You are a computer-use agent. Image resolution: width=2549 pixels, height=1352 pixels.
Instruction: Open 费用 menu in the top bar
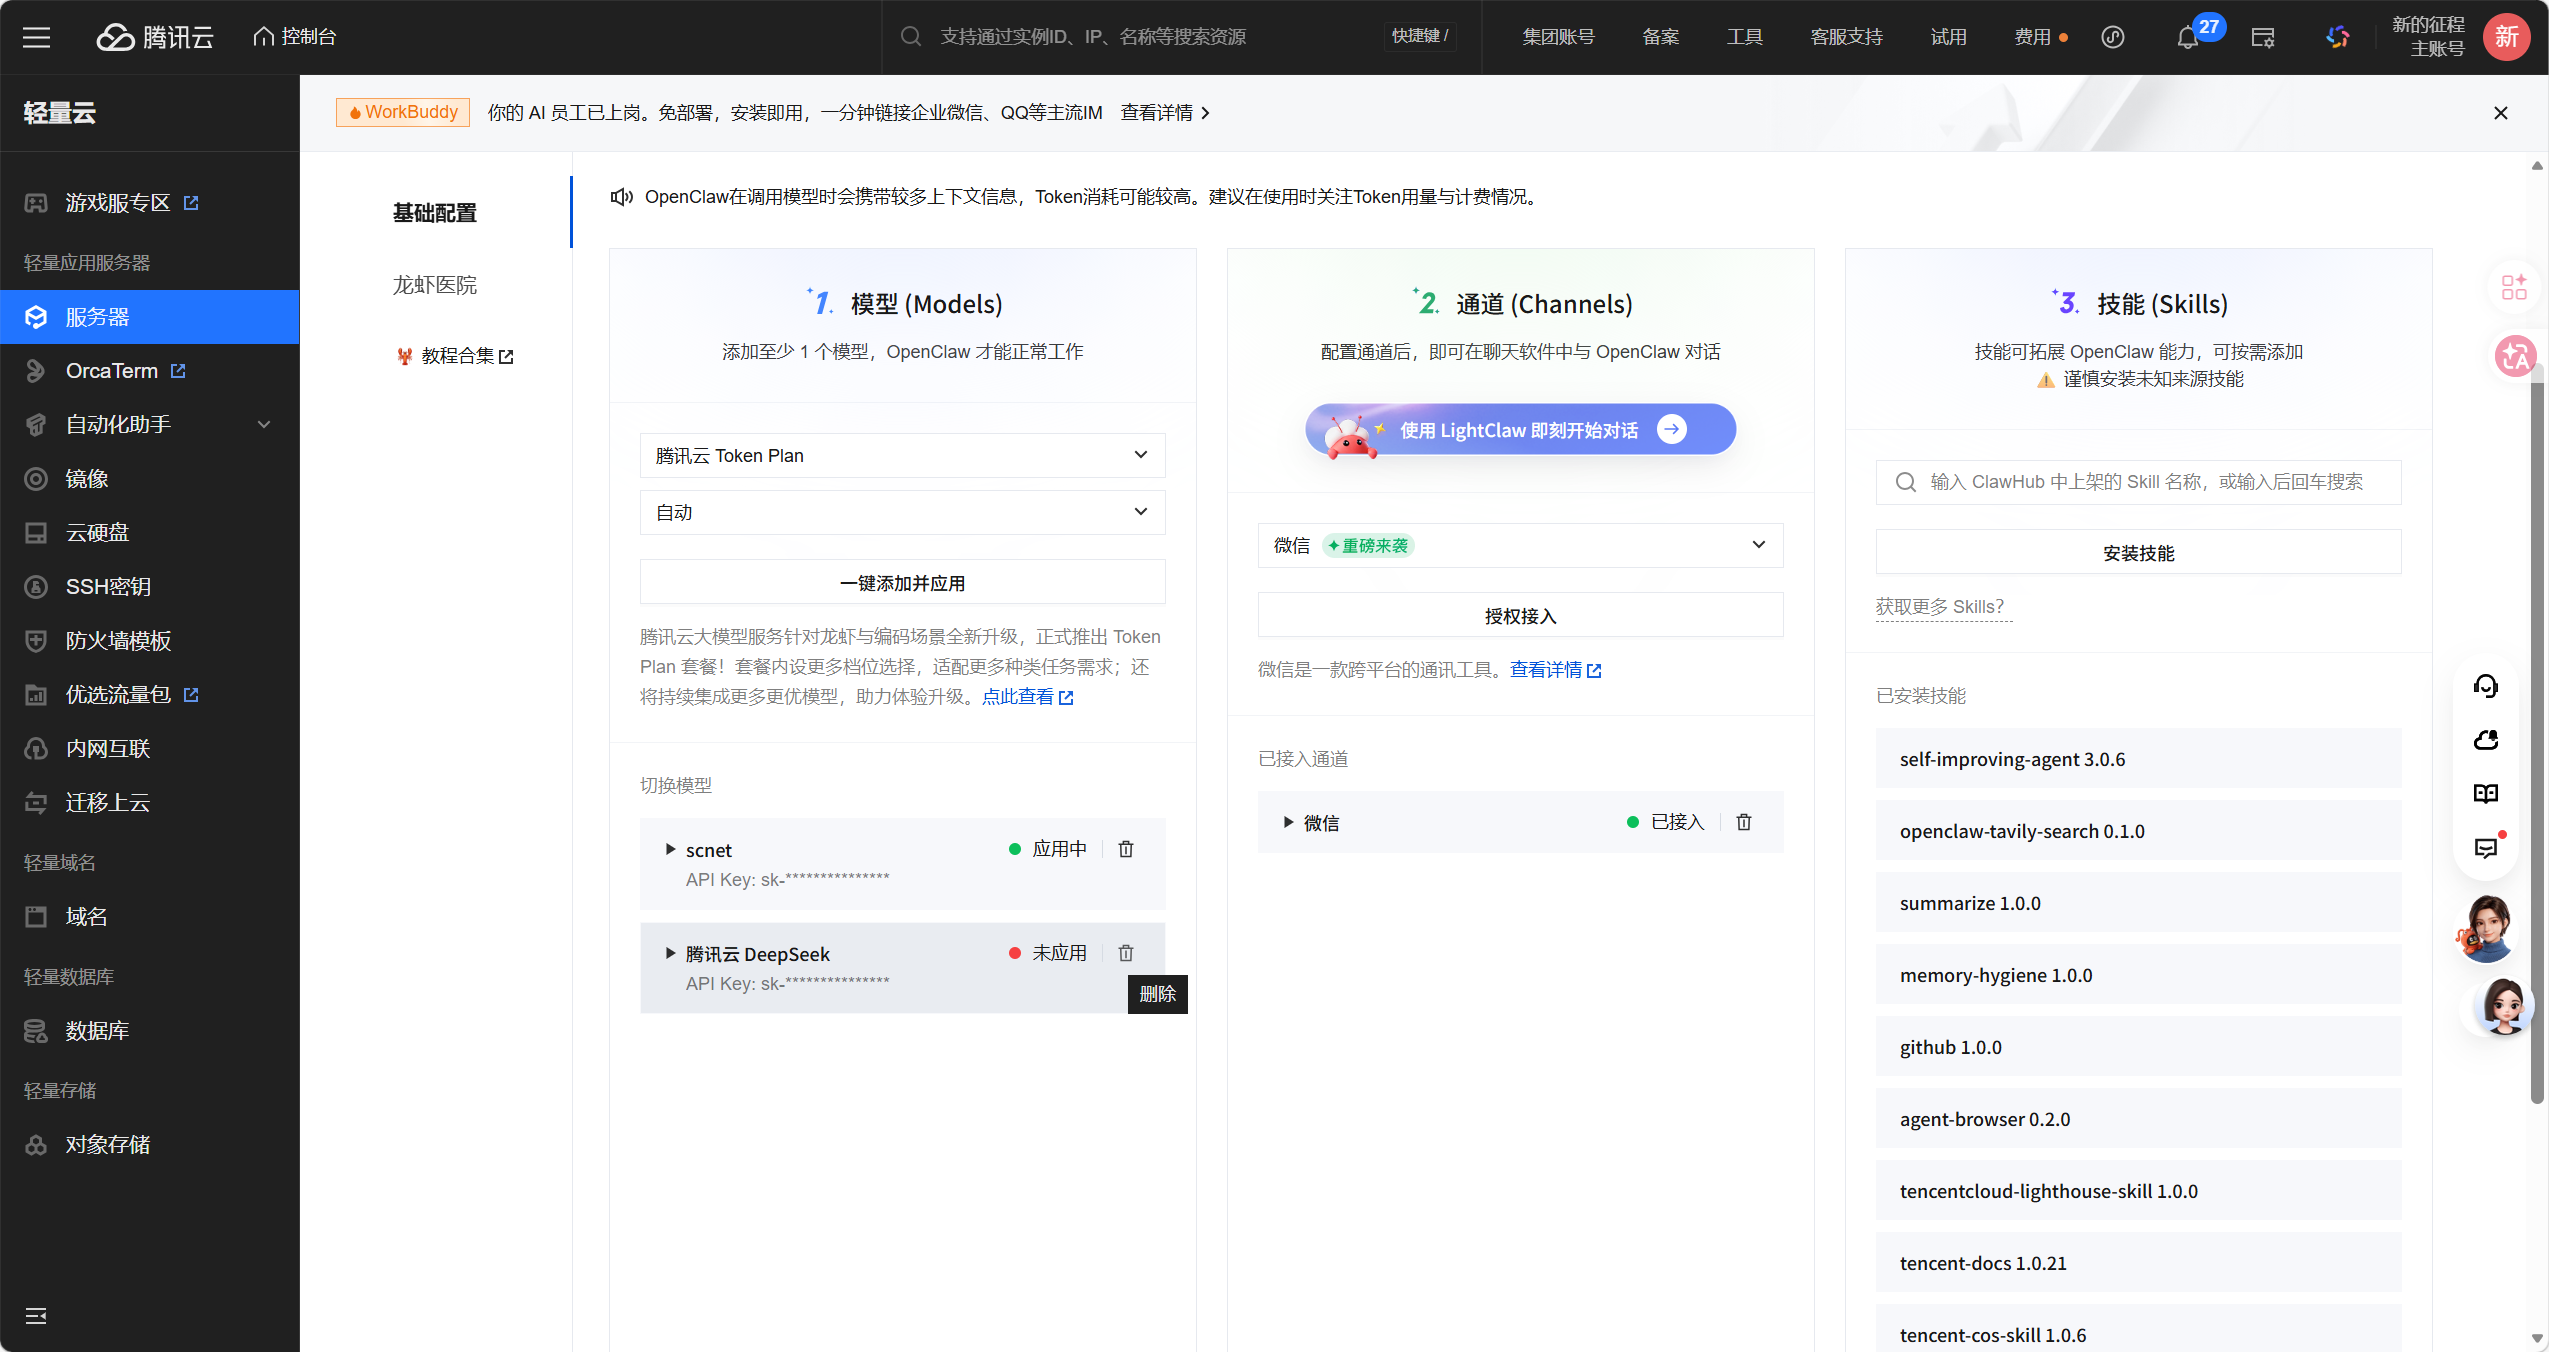coord(2032,37)
